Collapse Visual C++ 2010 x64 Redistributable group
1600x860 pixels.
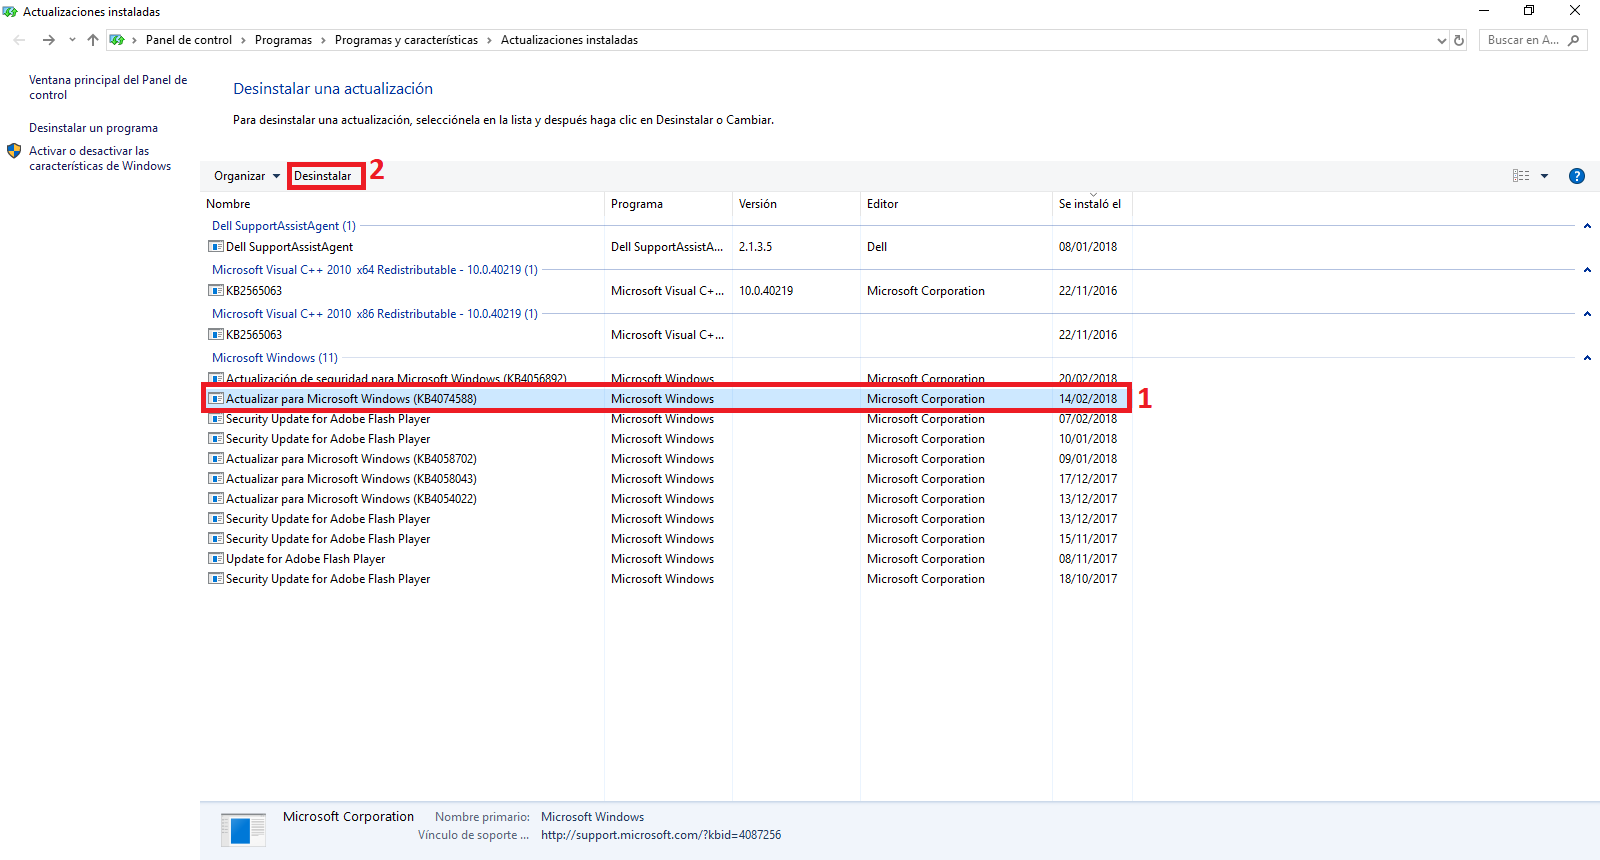(1587, 270)
